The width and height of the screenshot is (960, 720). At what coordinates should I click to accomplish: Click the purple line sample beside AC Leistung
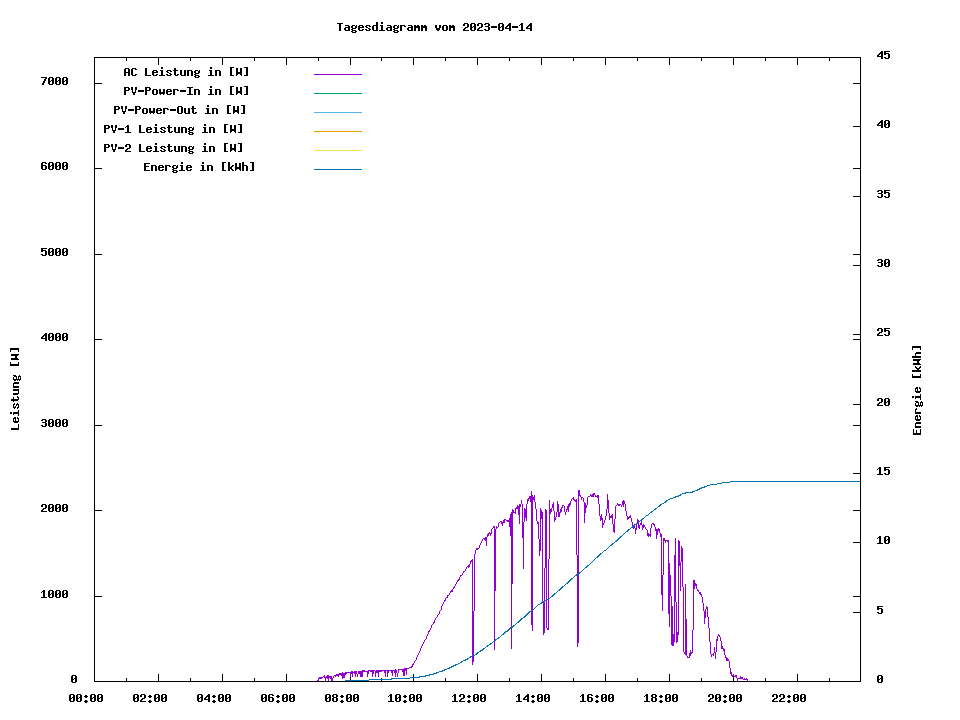pos(337,74)
